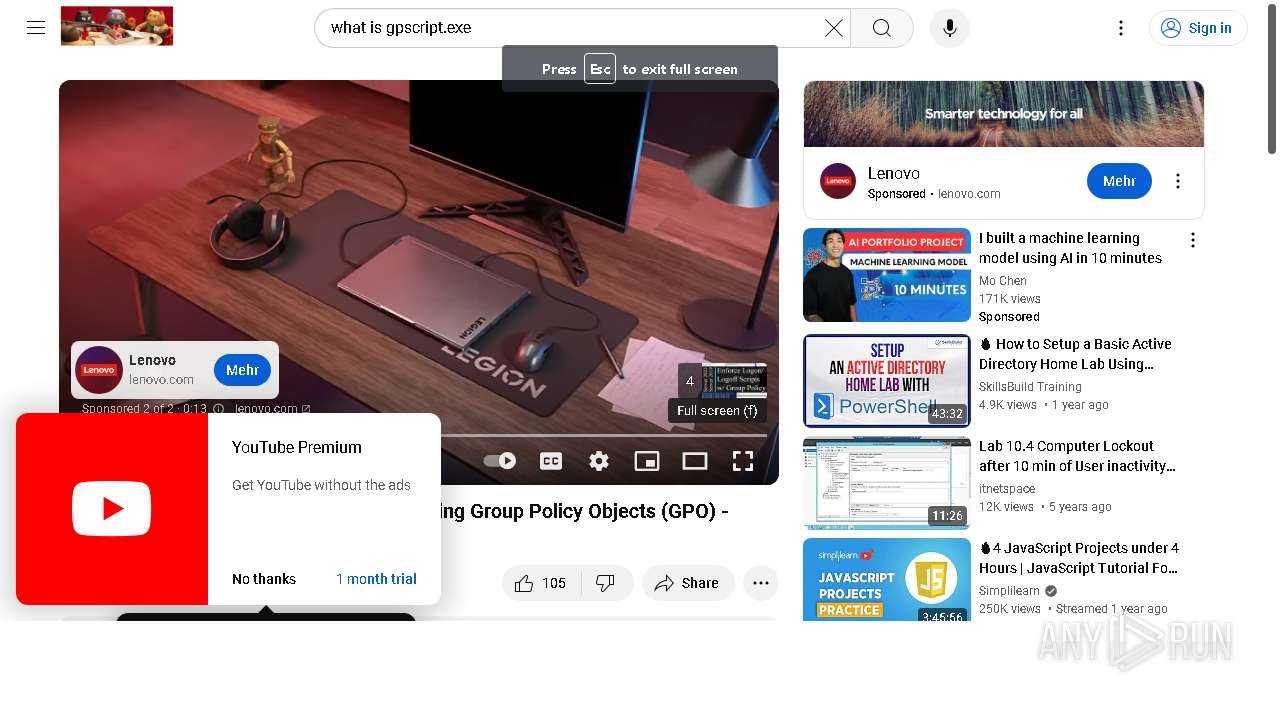Open '4 JavaScript Projects under 4 Hours' title
1280x720 pixels.
tap(1079, 558)
